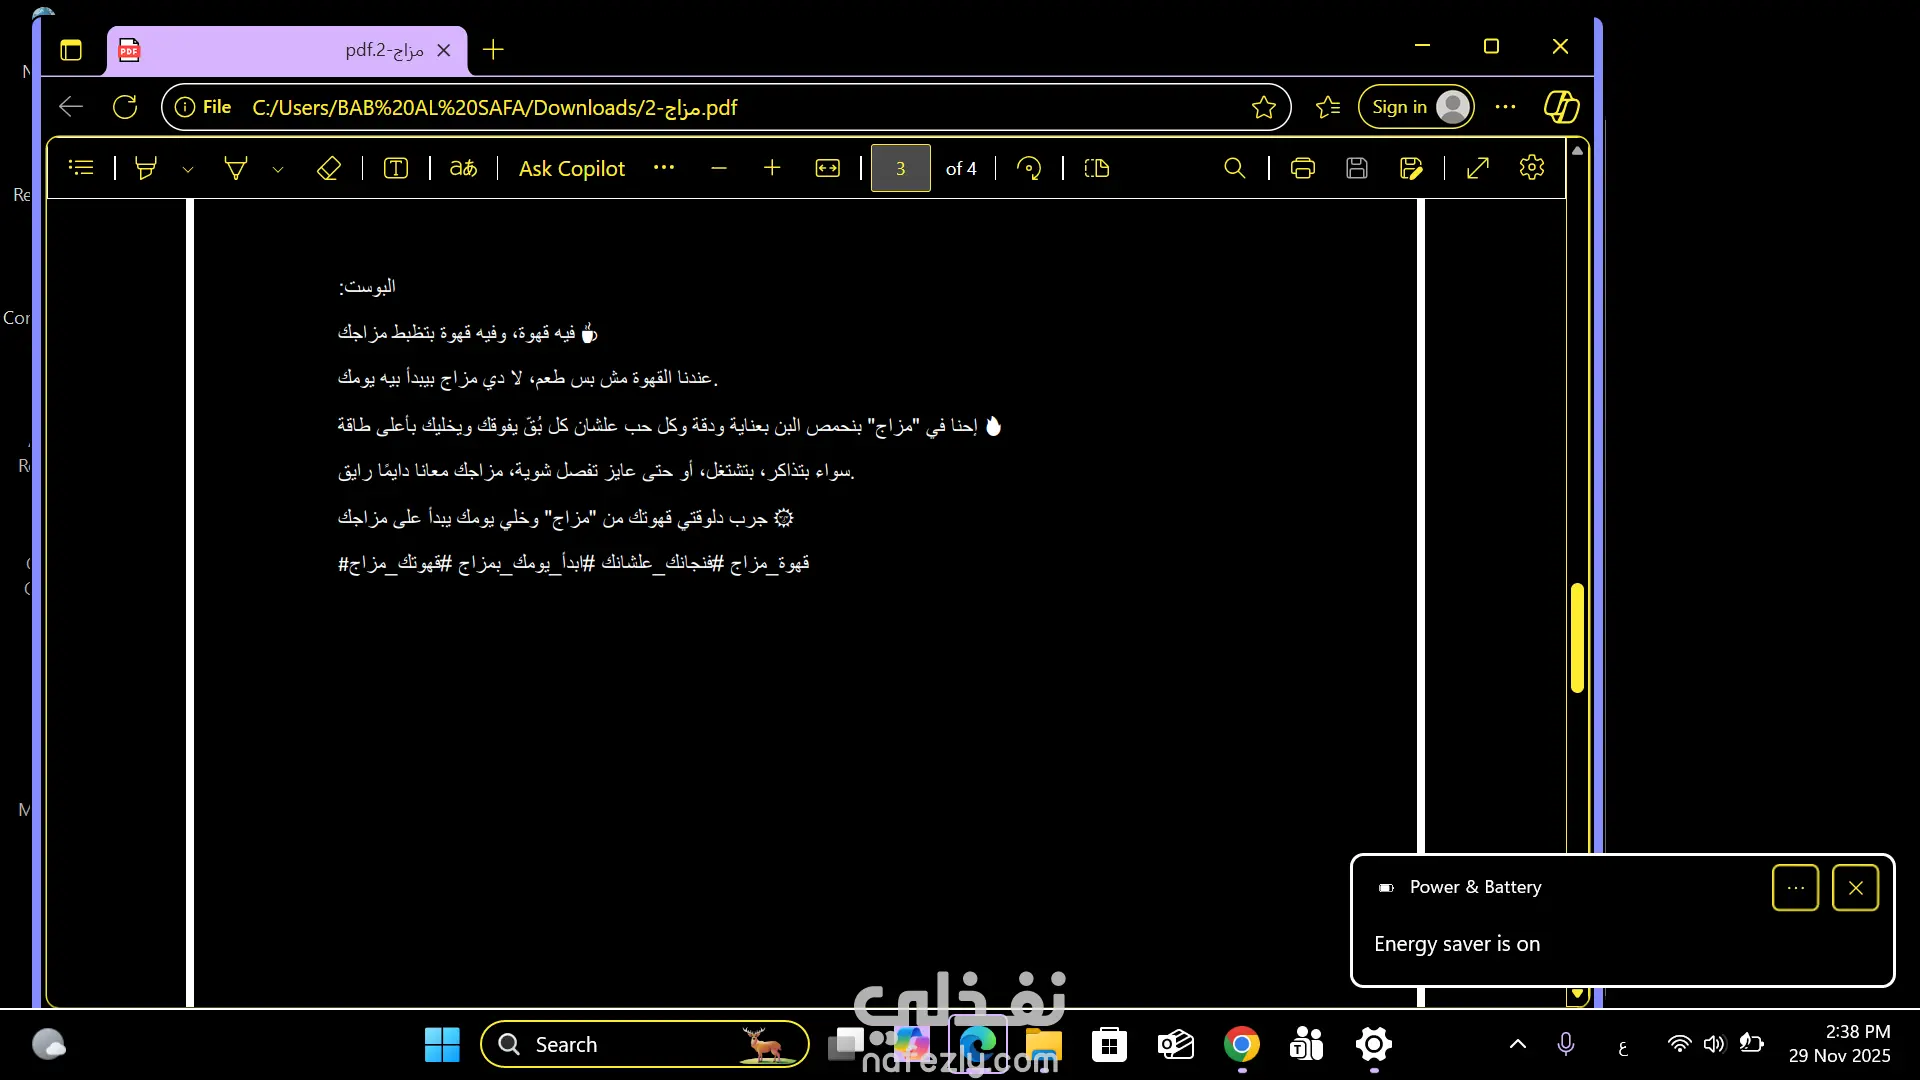This screenshot has width=1920, height=1080.
Task: Open the PDF table of contents
Action: [81, 168]
